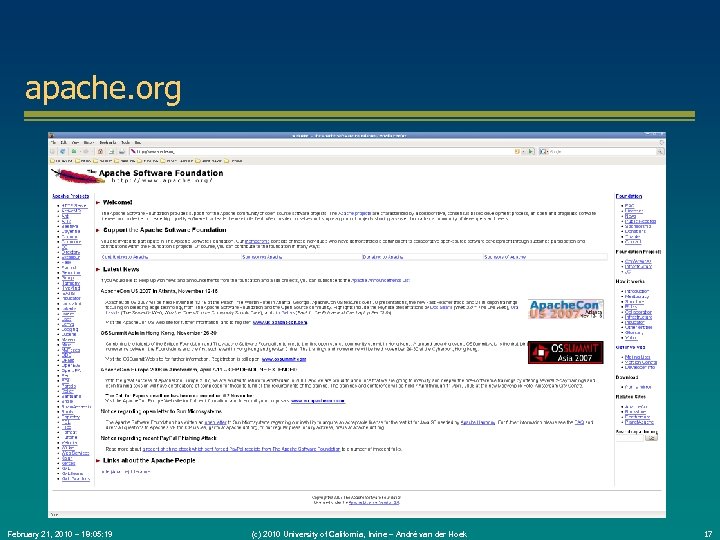
Task: Open the first bookmarks toolbar folder
Action: coord(62,161)
